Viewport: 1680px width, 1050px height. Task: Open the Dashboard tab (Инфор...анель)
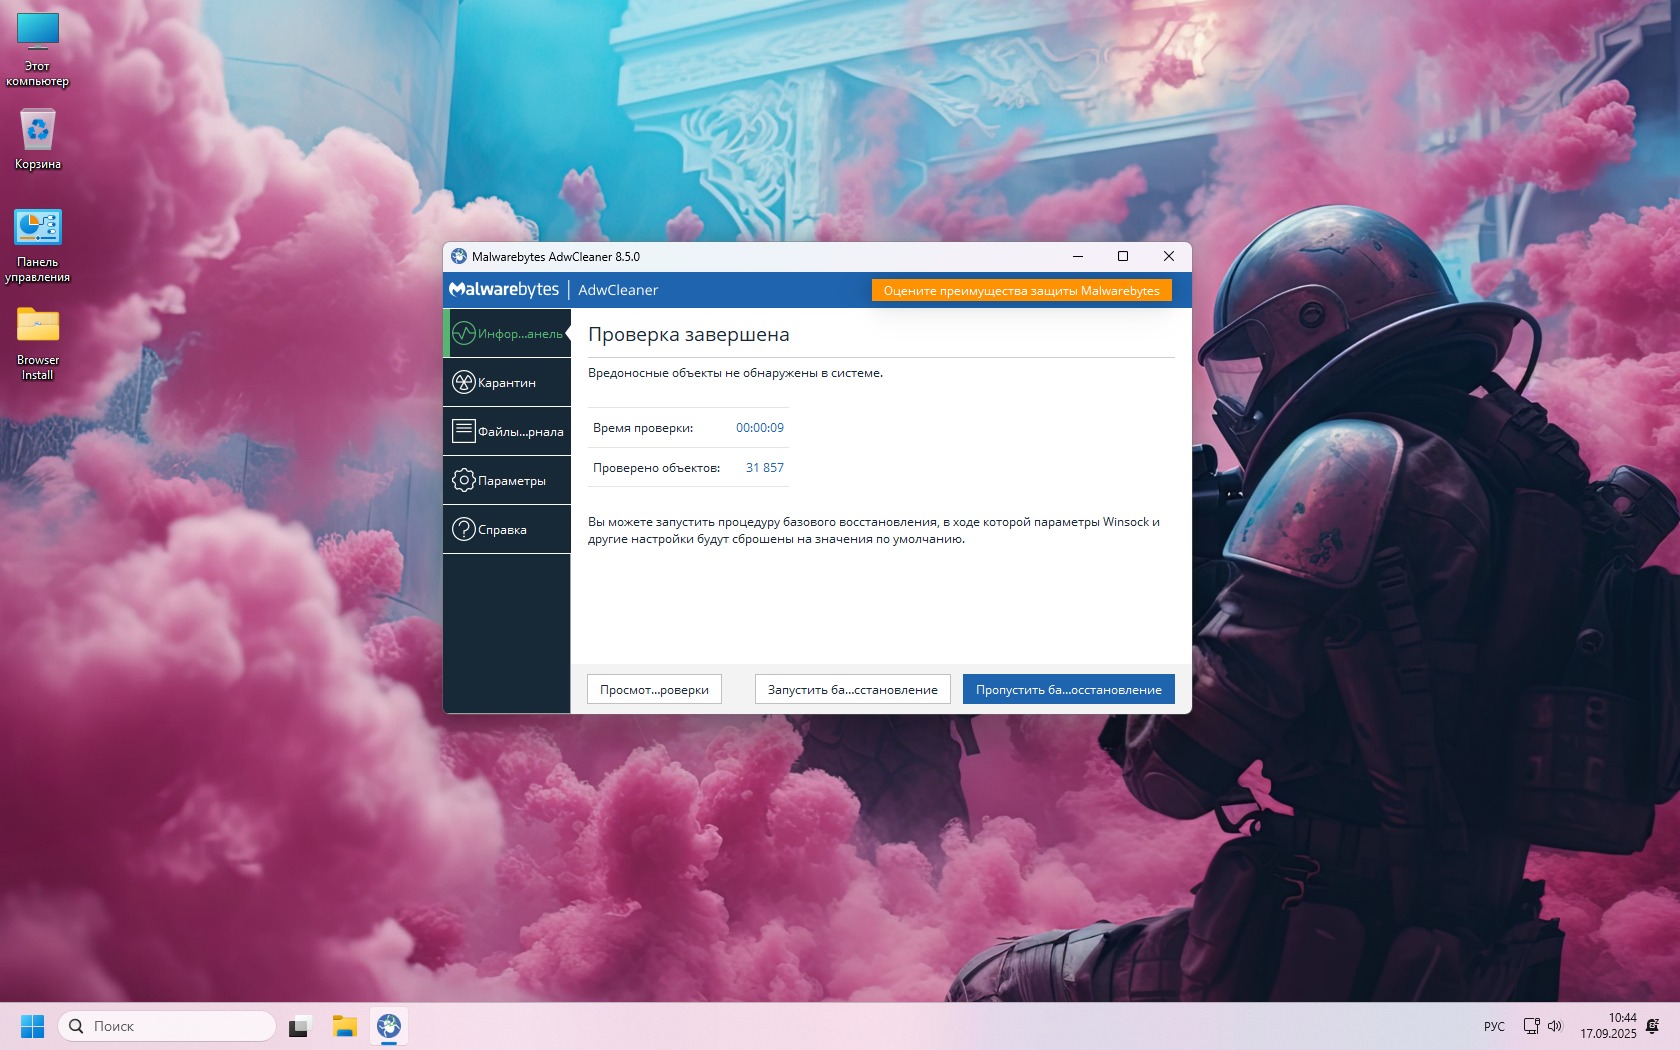pos(508,333)
